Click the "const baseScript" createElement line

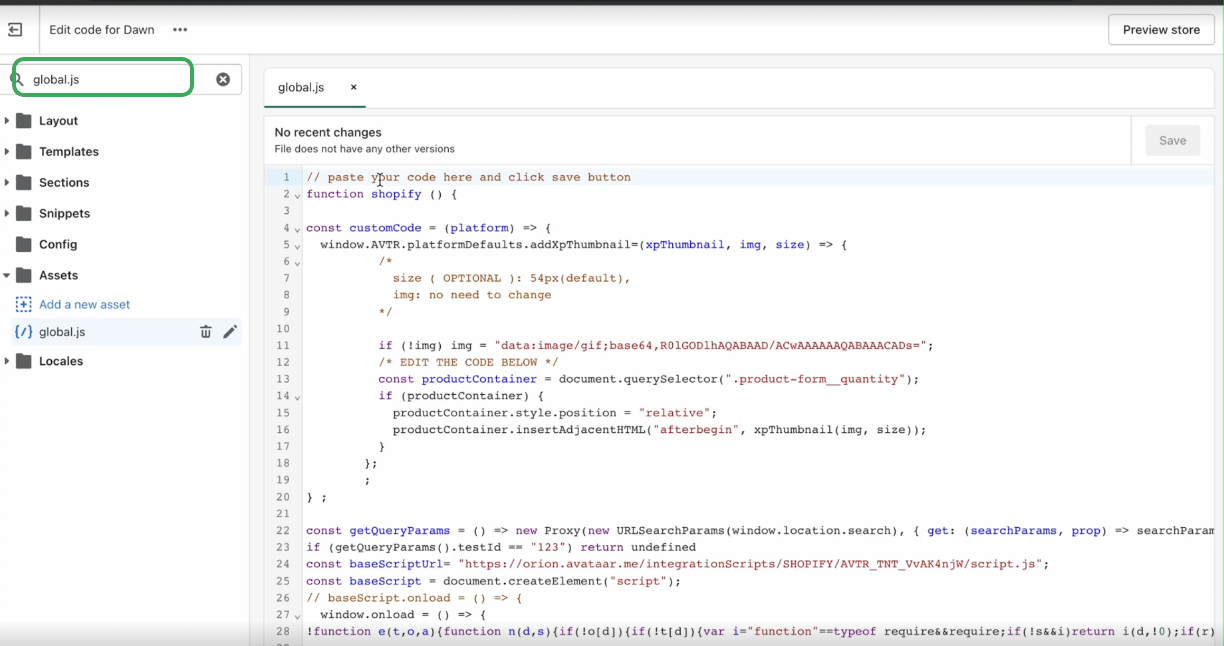click(x=493, y=581)
